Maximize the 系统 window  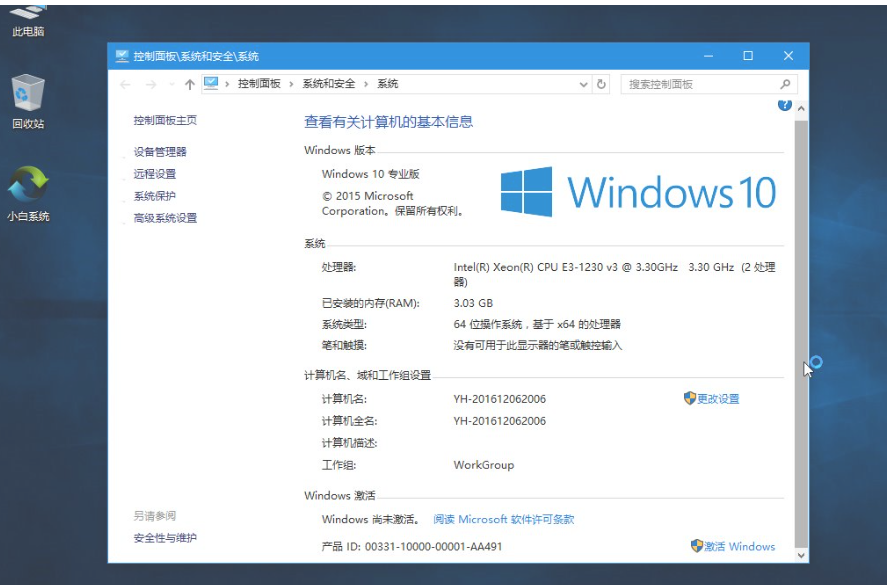(x=748, y=55)
